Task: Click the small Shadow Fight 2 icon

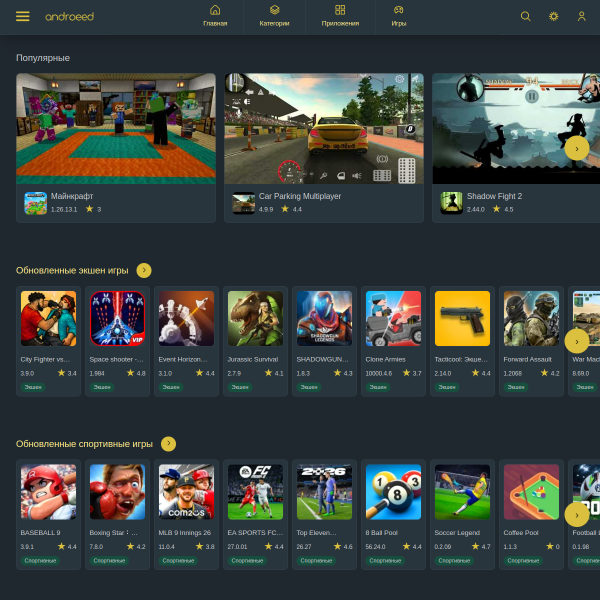Action: (452, 203)
